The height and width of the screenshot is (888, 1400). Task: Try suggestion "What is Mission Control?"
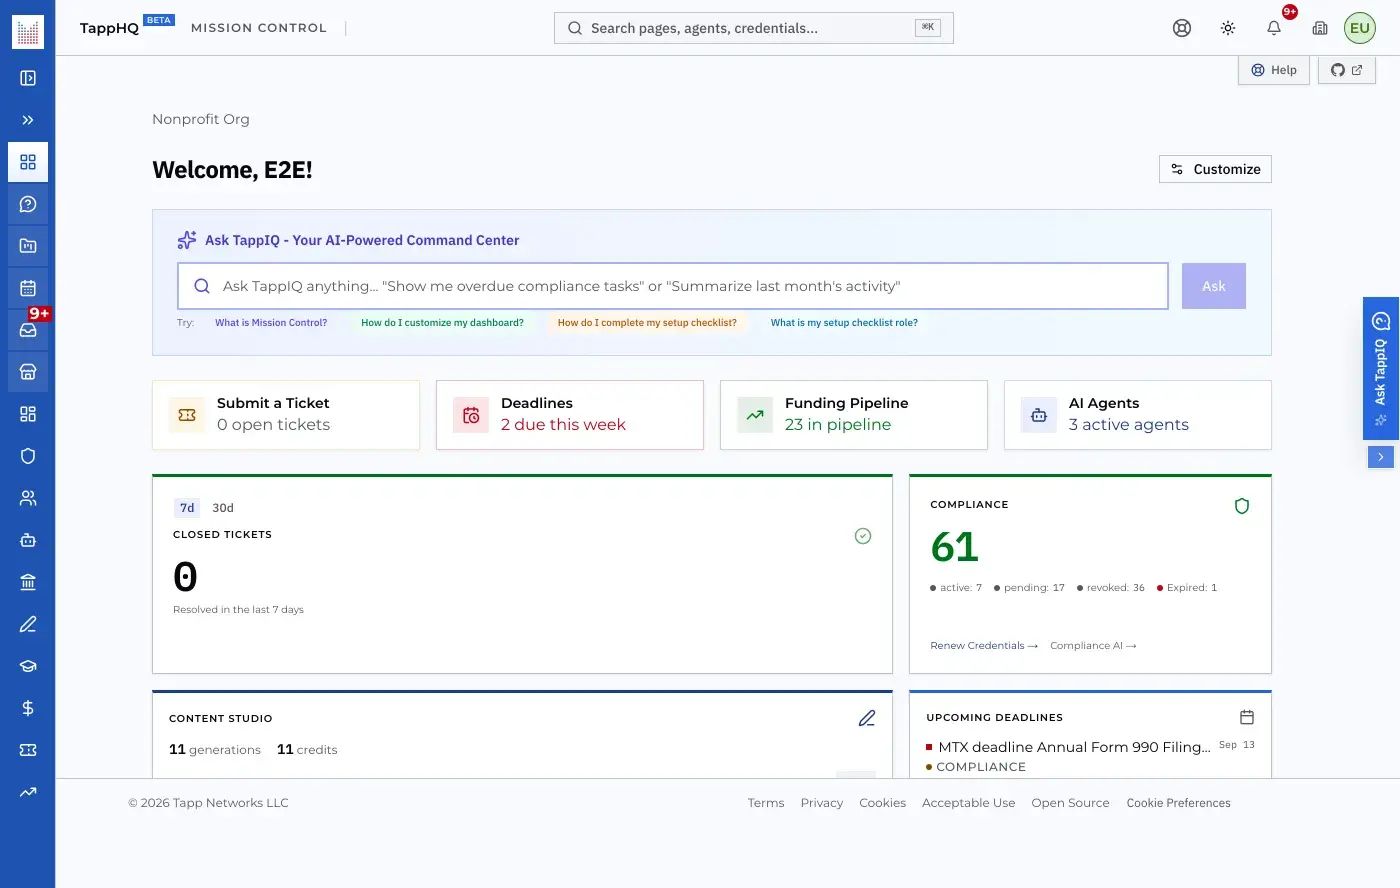pos(271,323)
